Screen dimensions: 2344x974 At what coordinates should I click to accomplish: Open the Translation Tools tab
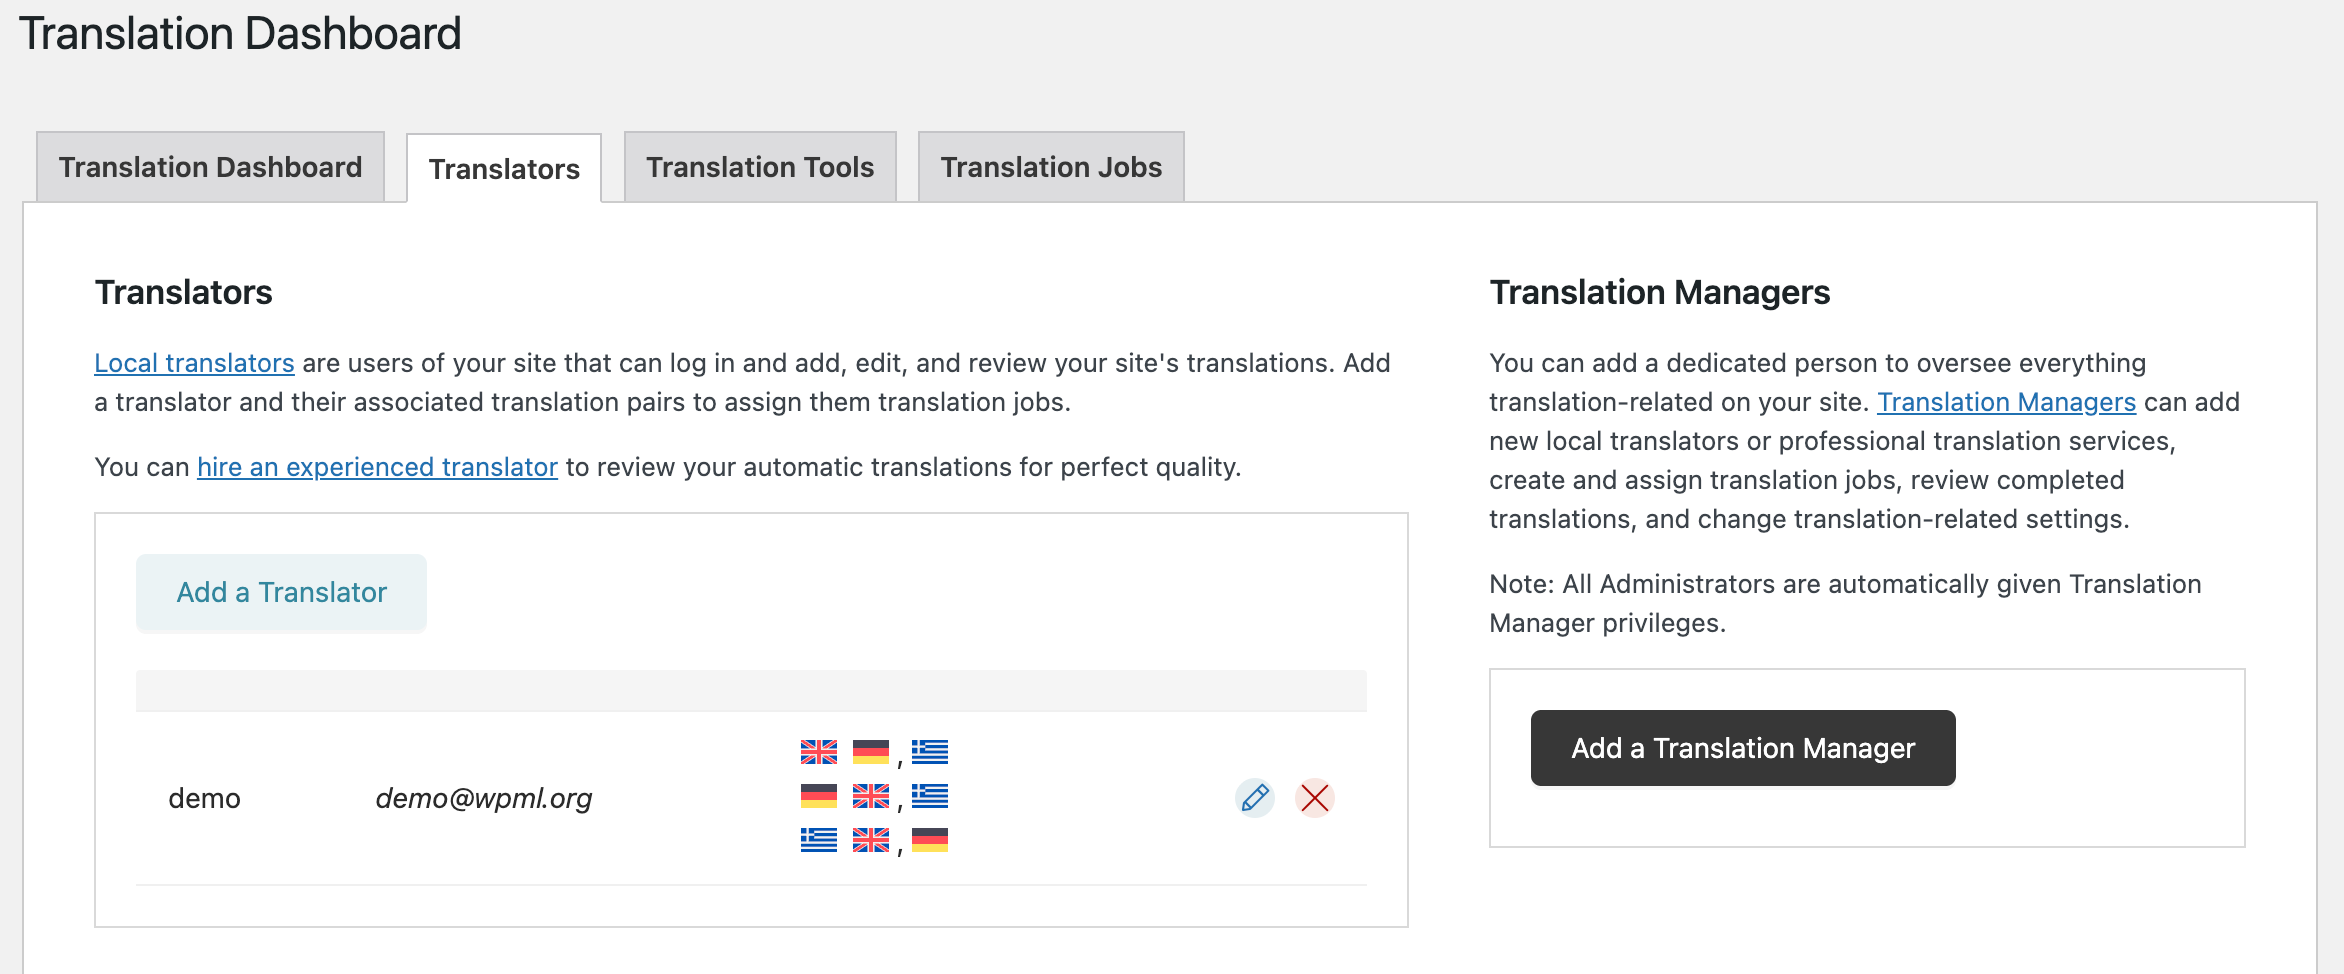[x=760, y=167]
